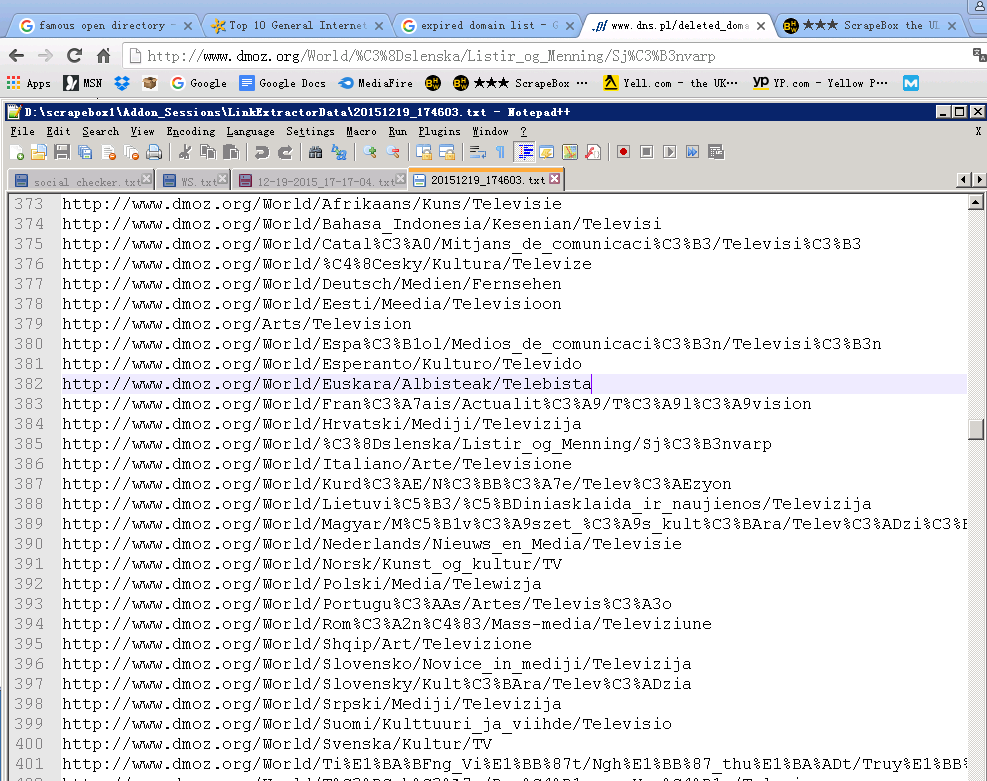Open the Search menu
The height and width of the screenshot is (781, 987).
pos(100,132)
